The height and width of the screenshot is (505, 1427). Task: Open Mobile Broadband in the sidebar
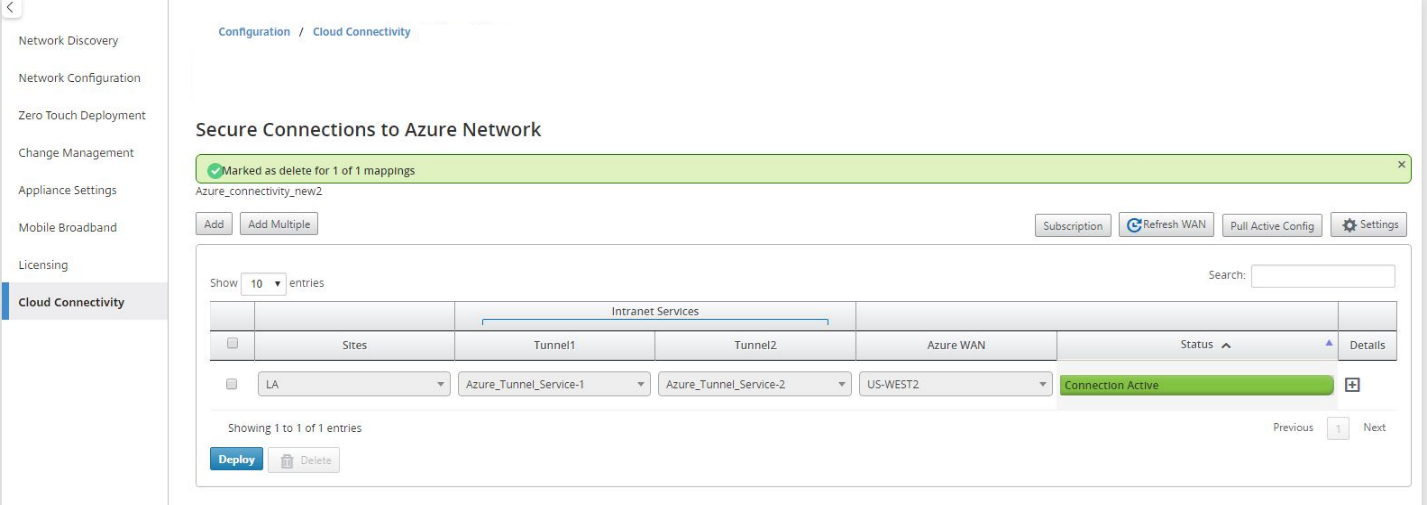[68, 227]
